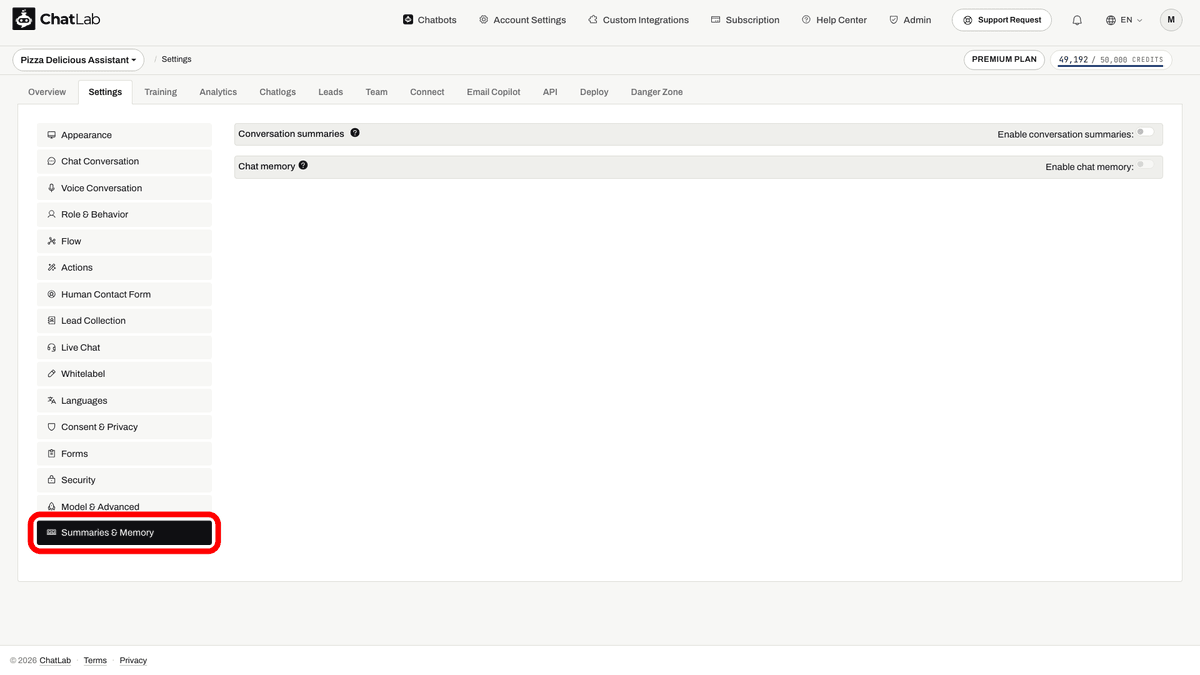Image resolution: width=1200 pixels, height=675 pixels.
Task: Click the Consent & Privacy shield icon
Action: (x=52, y=427)
